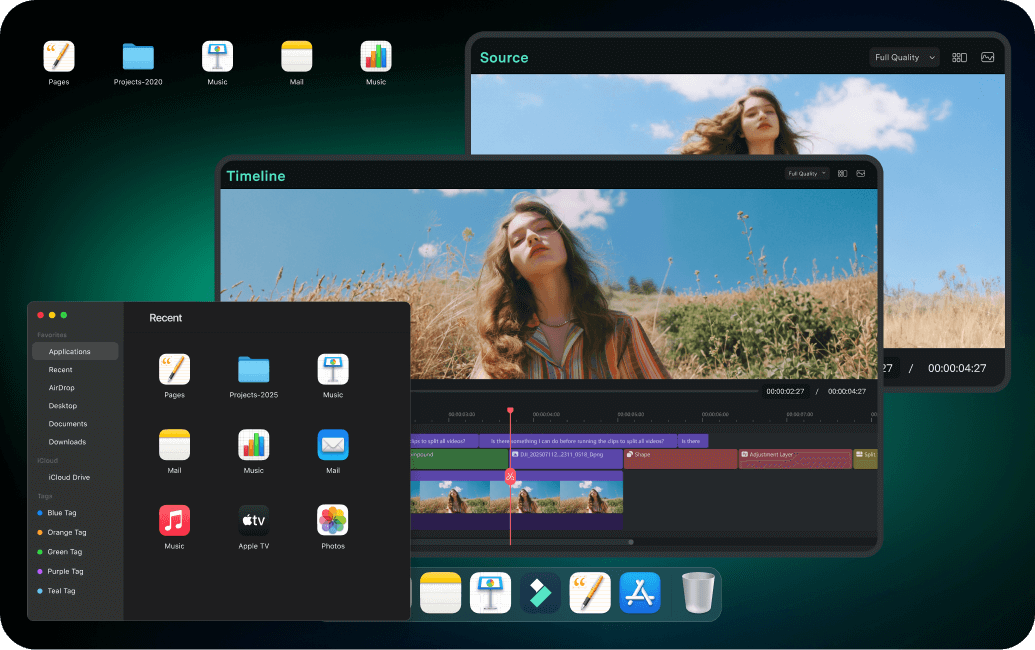Image resolution: width=1035 pixels, height=650 pixels.
Task: Click the desktop podium icon labeled Music
Action: tap(217, 56)
